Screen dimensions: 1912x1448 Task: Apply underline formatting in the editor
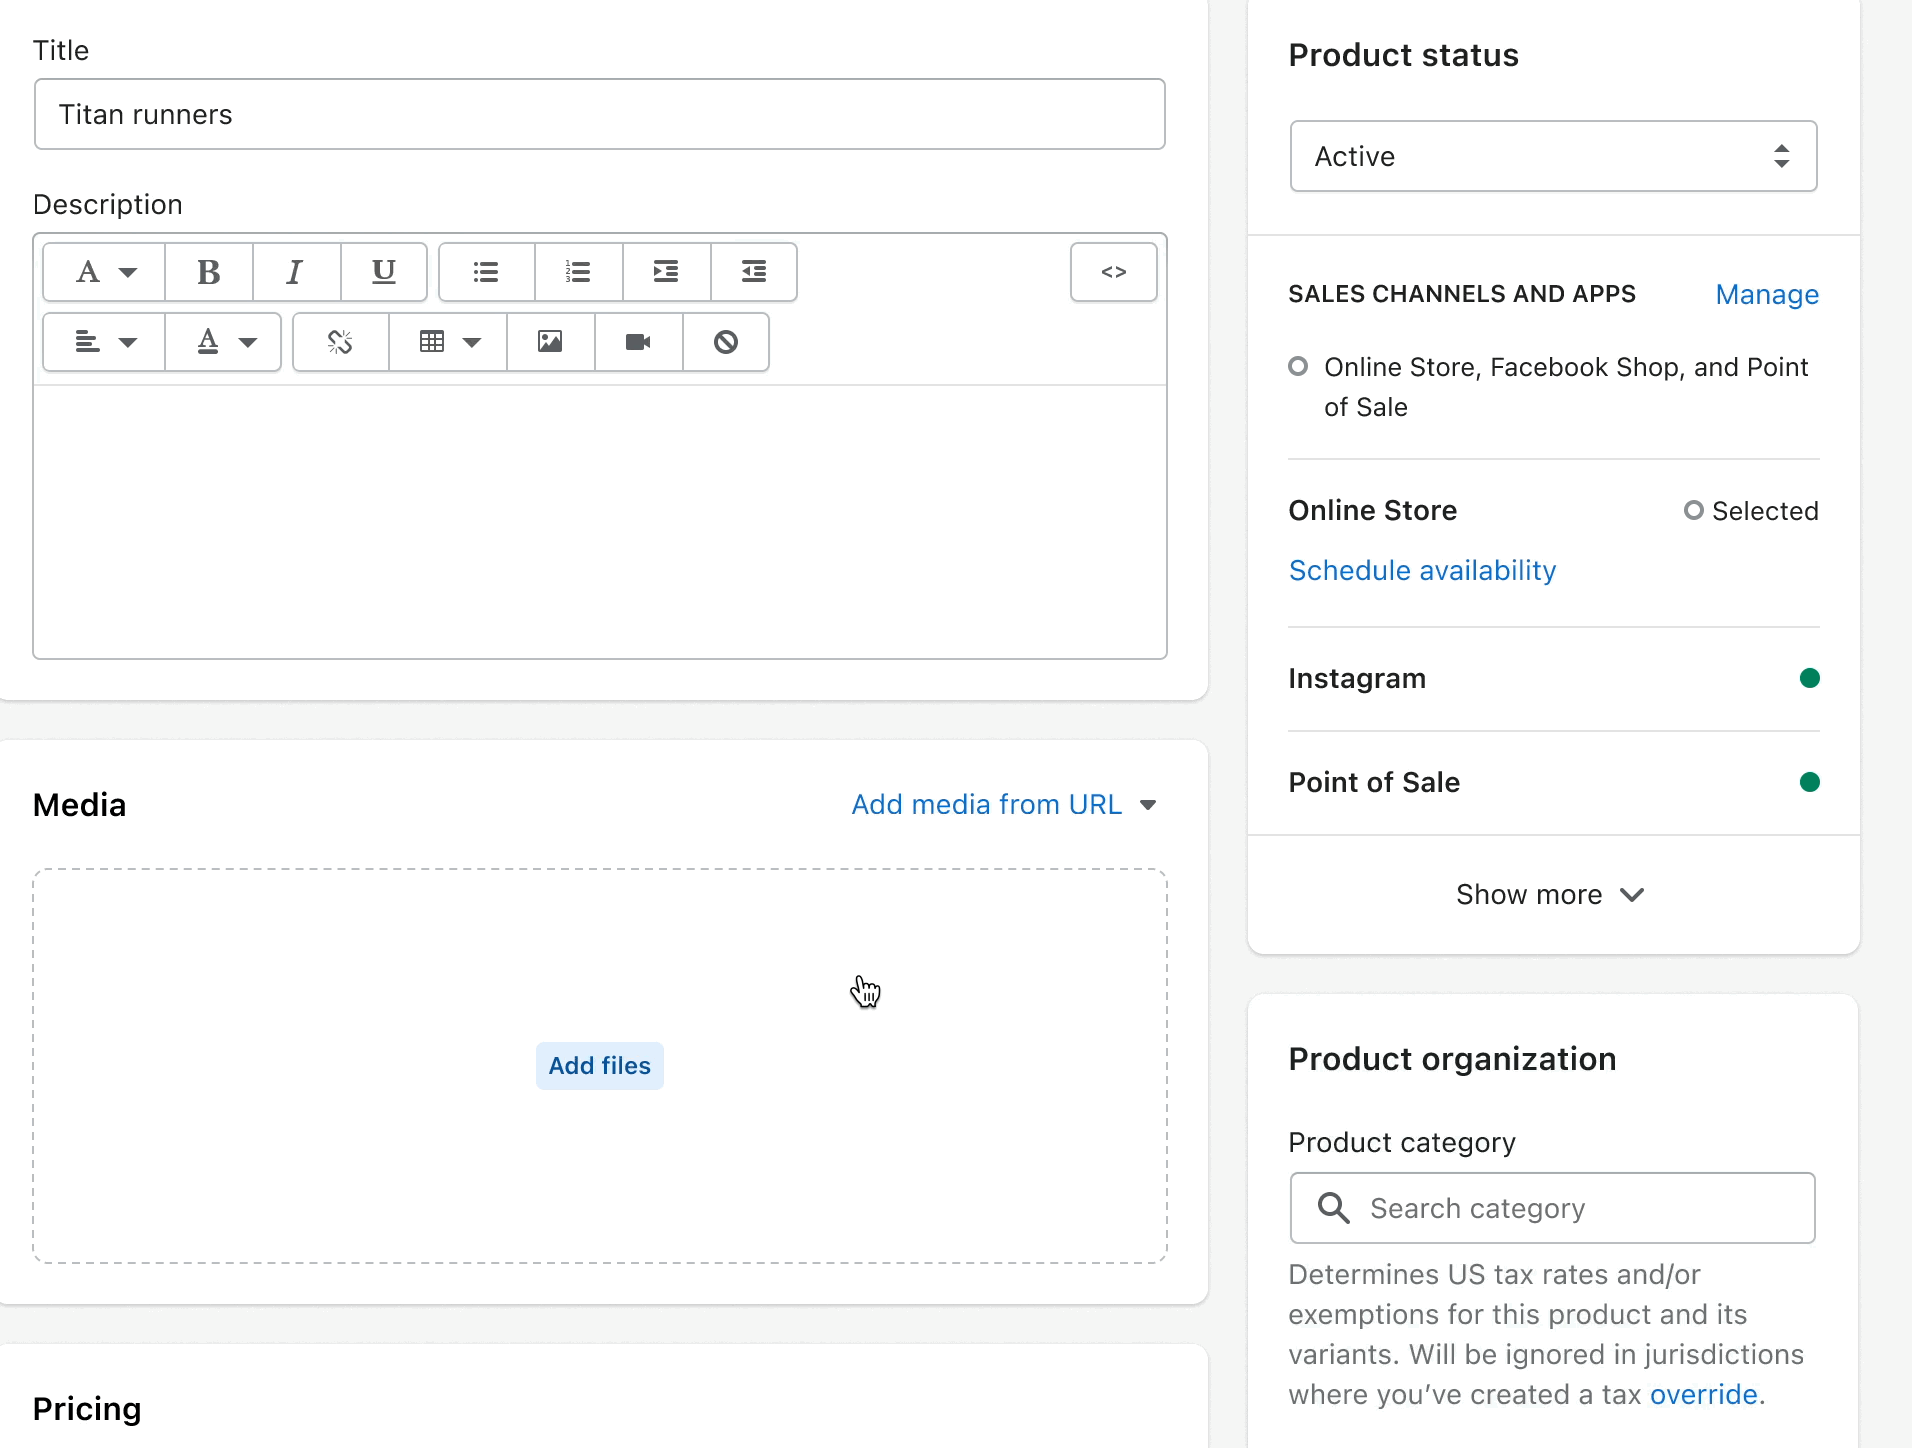384,271
